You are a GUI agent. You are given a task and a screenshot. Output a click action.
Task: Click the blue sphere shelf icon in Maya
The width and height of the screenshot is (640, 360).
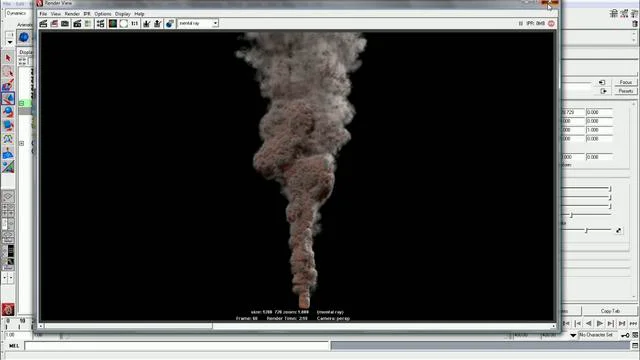[24, 37]
